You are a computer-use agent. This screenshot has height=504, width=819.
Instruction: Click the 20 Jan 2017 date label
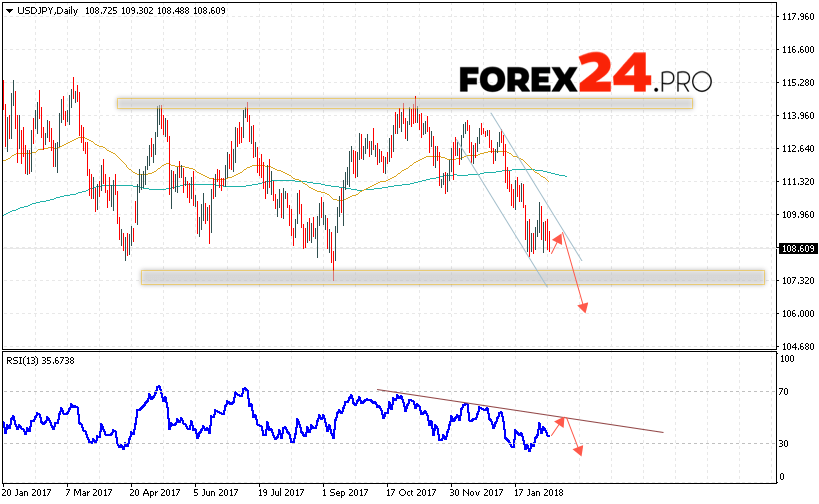(x=28, y=492)
